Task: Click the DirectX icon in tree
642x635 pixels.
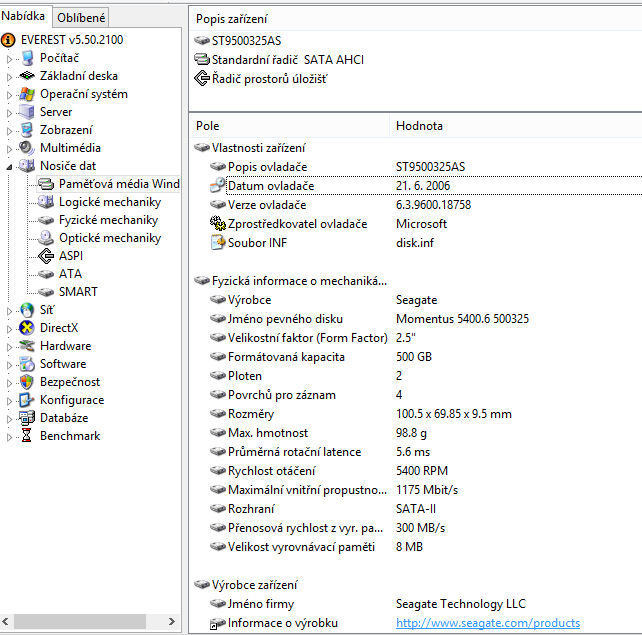Action: 27,328
